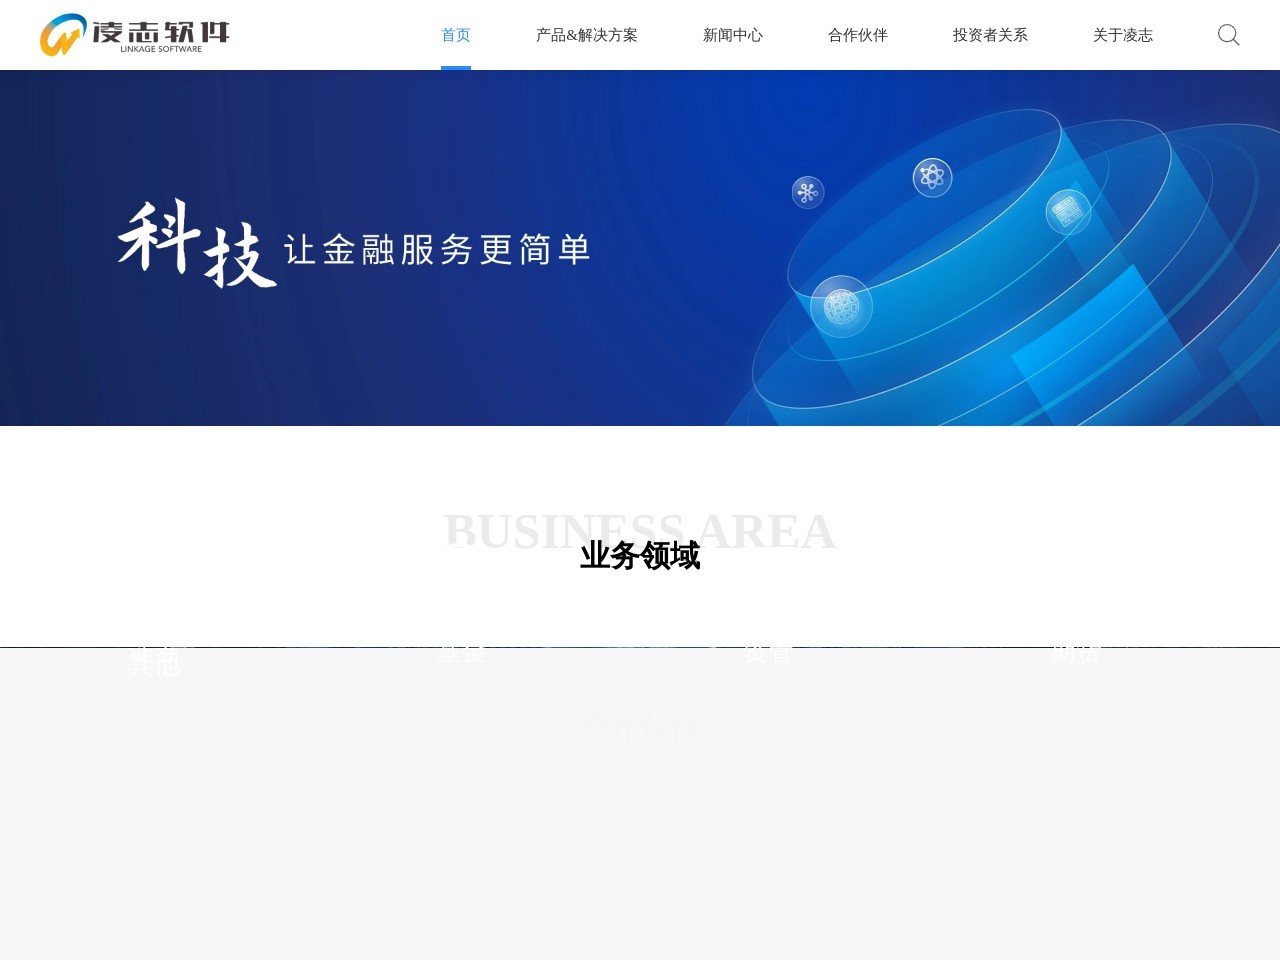The image size is (1280, 960).
Task: Open the 合作伙伴 navigation item
Action: [x=857, y=35]
